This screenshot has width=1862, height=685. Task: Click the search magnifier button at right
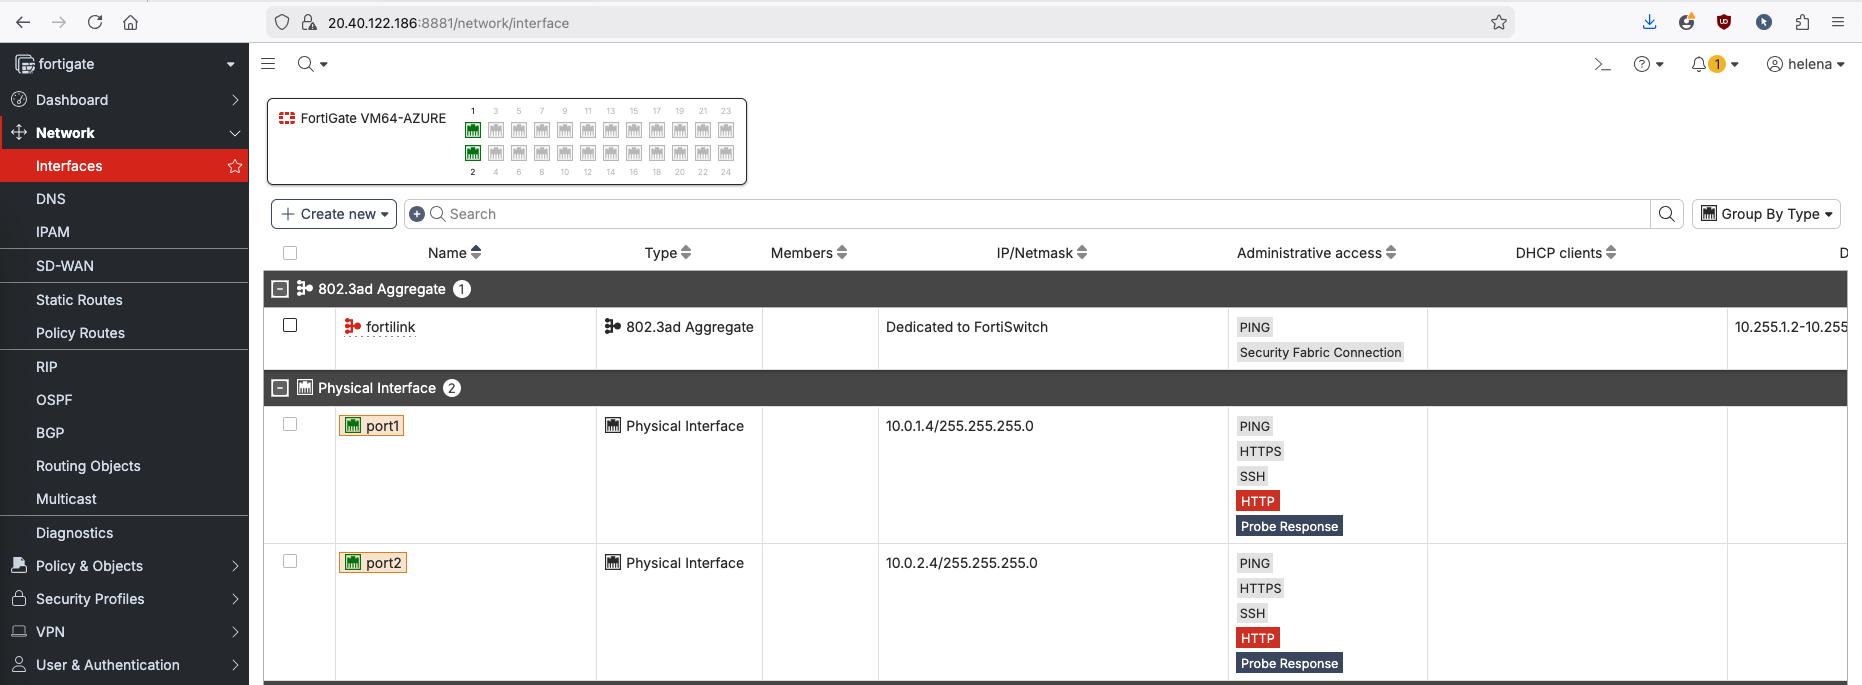point(1666,214)
